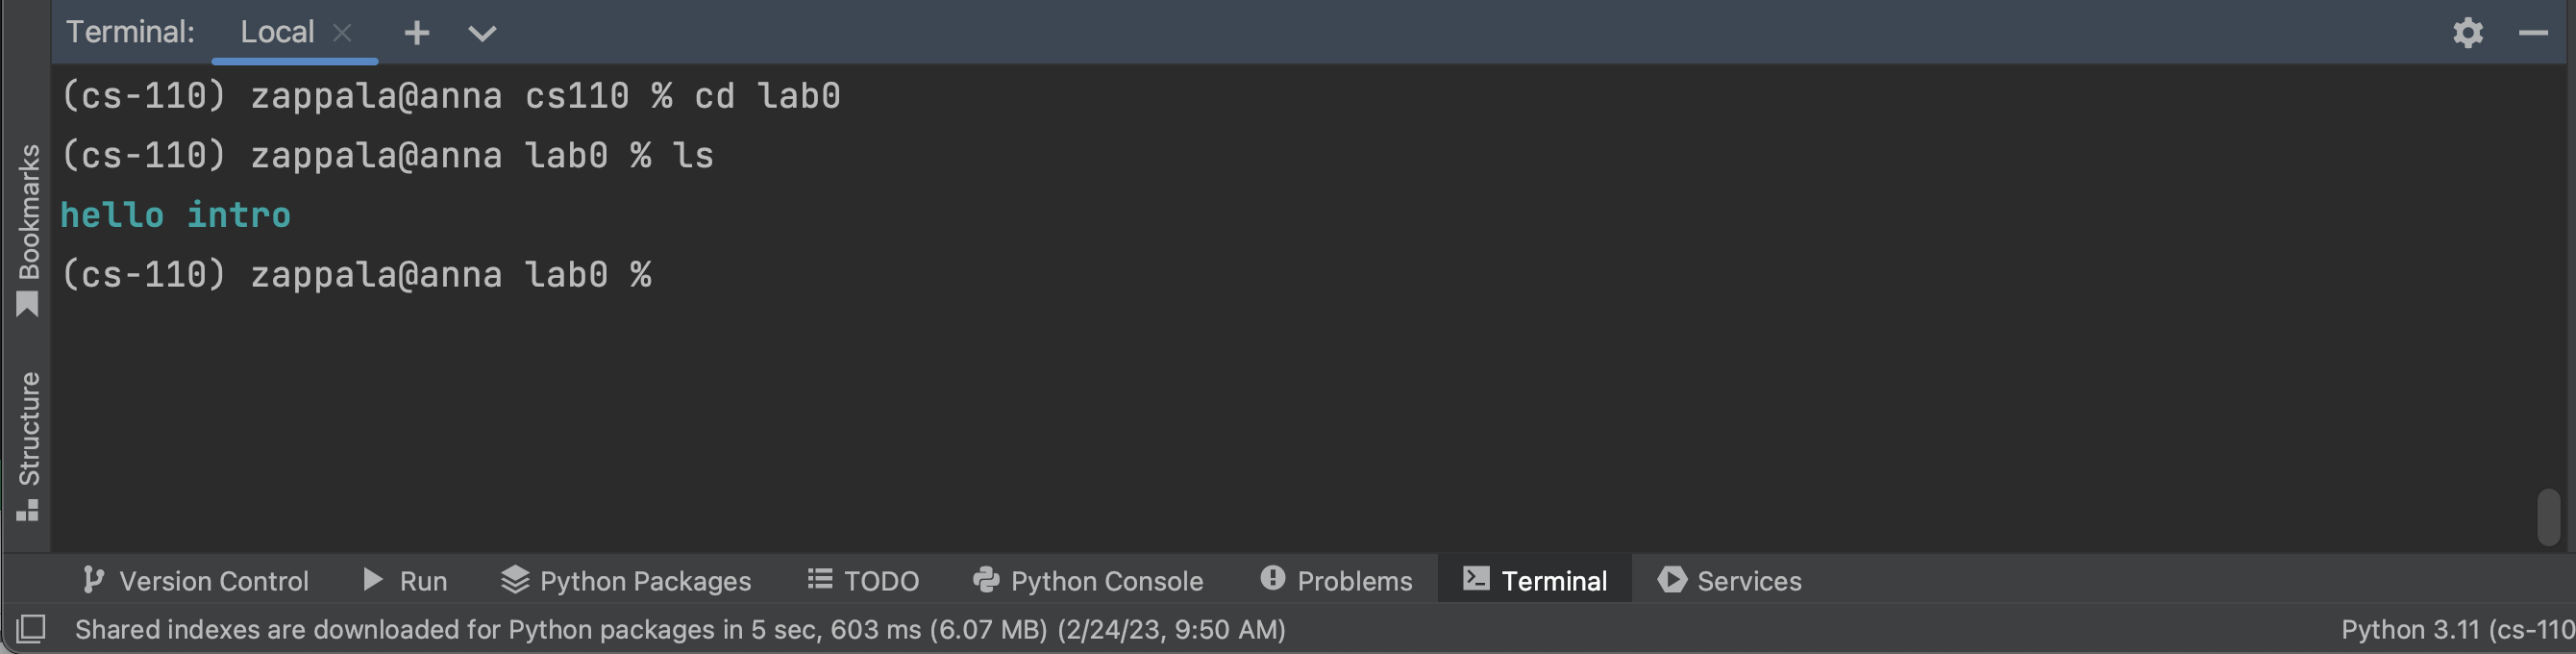Screen dimensions: 2576x654
Task: Open the Version Control tool window
Action: pyautogui.click(x=196, y=580)
